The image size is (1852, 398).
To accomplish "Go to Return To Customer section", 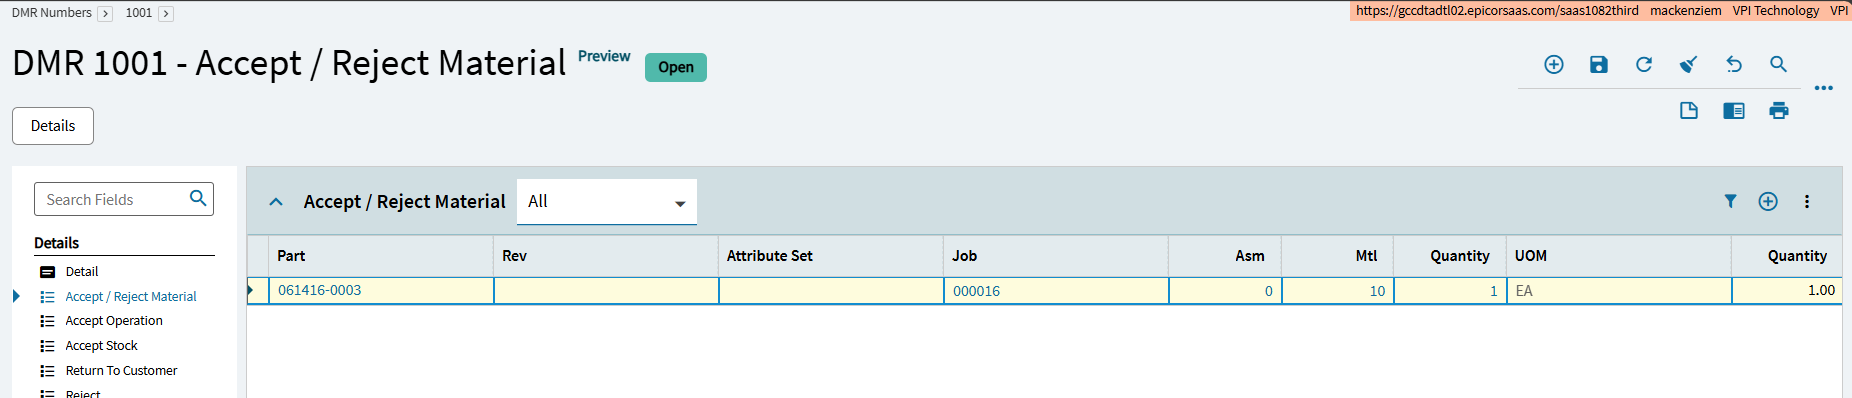I will click(x=121, y=370).
